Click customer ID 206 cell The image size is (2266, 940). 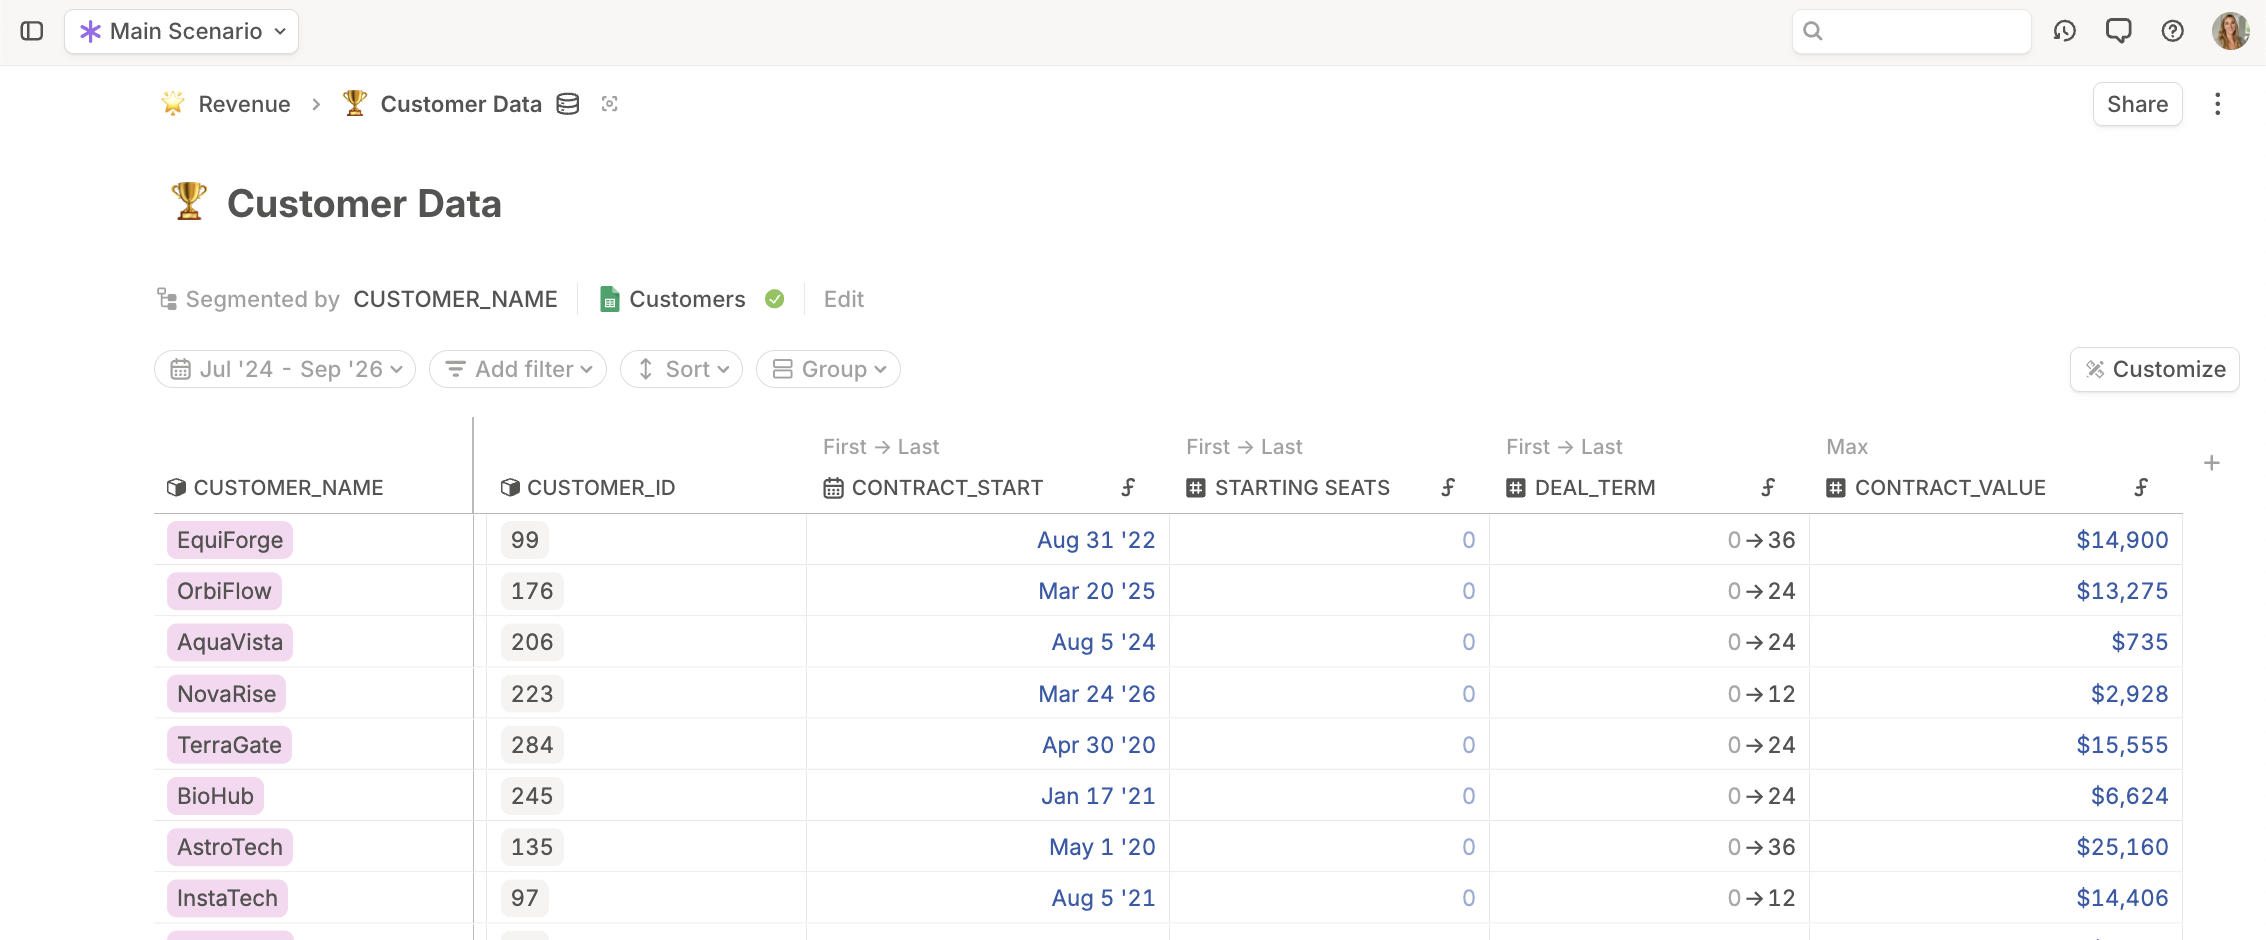pos(532,642)
